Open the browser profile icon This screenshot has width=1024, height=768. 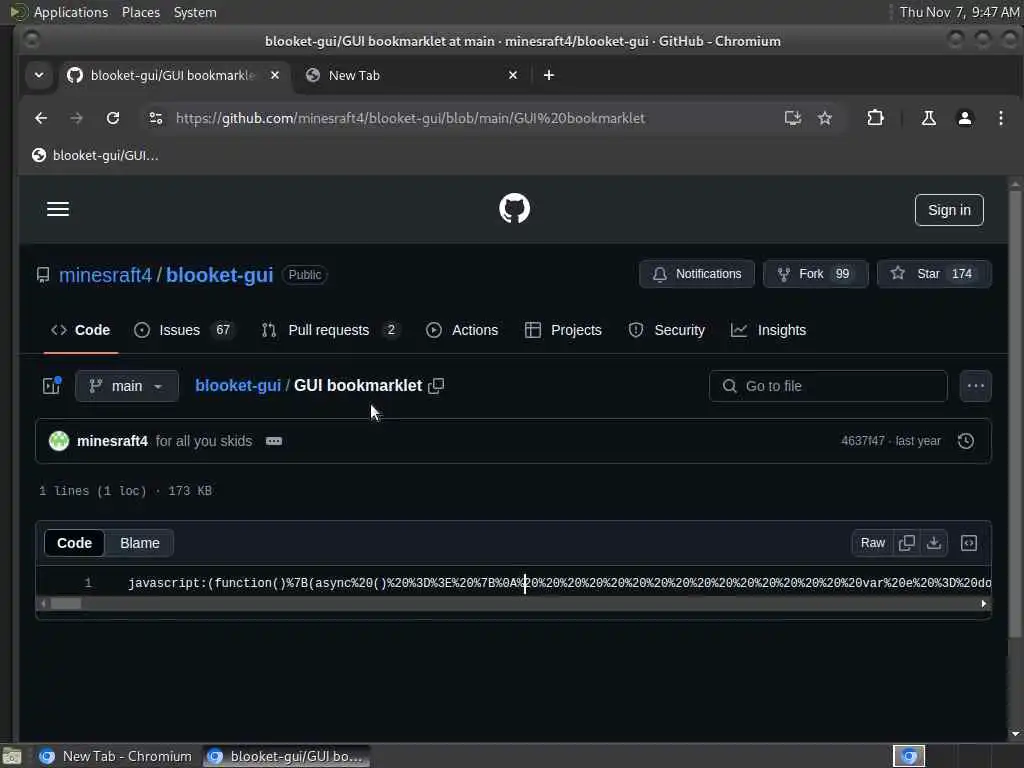pyautogui.click(x=965, y=118)
